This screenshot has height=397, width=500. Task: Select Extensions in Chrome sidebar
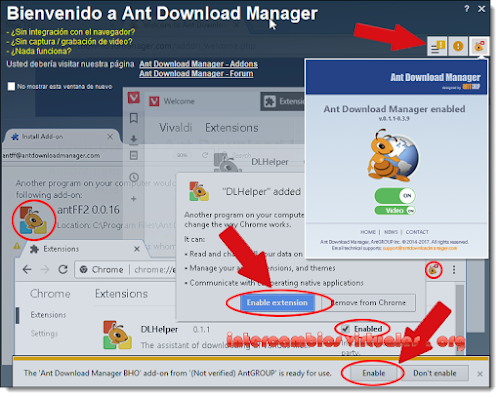coord(48,315)
